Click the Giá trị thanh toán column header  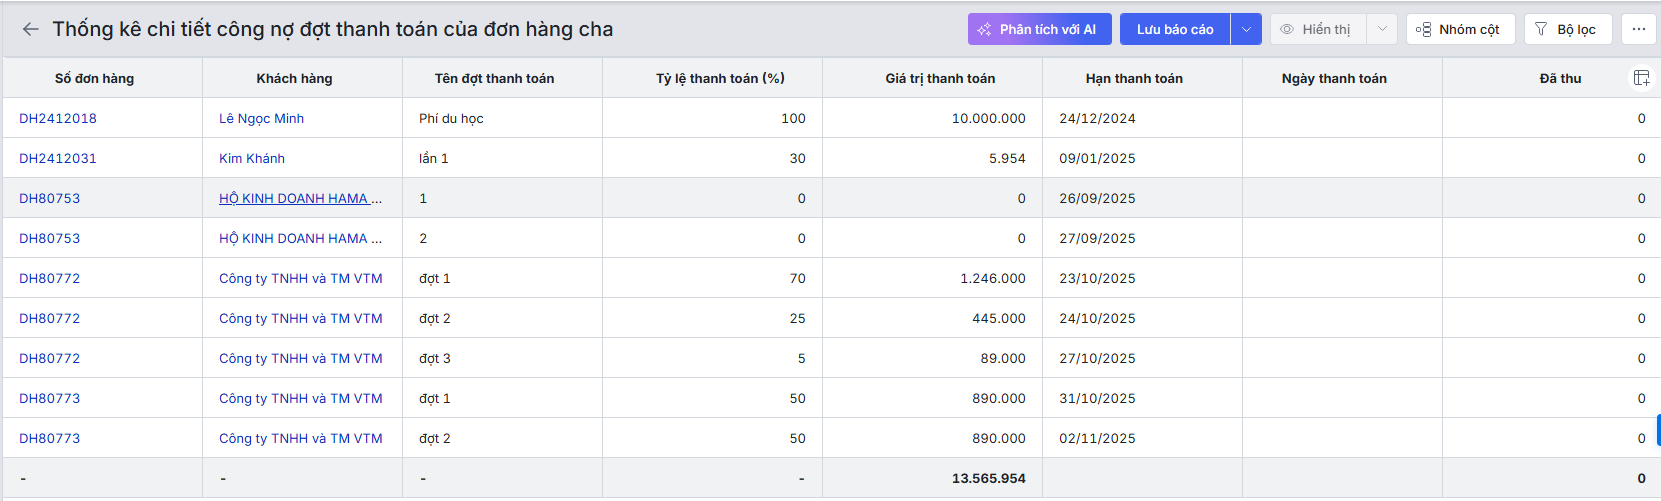940,78
